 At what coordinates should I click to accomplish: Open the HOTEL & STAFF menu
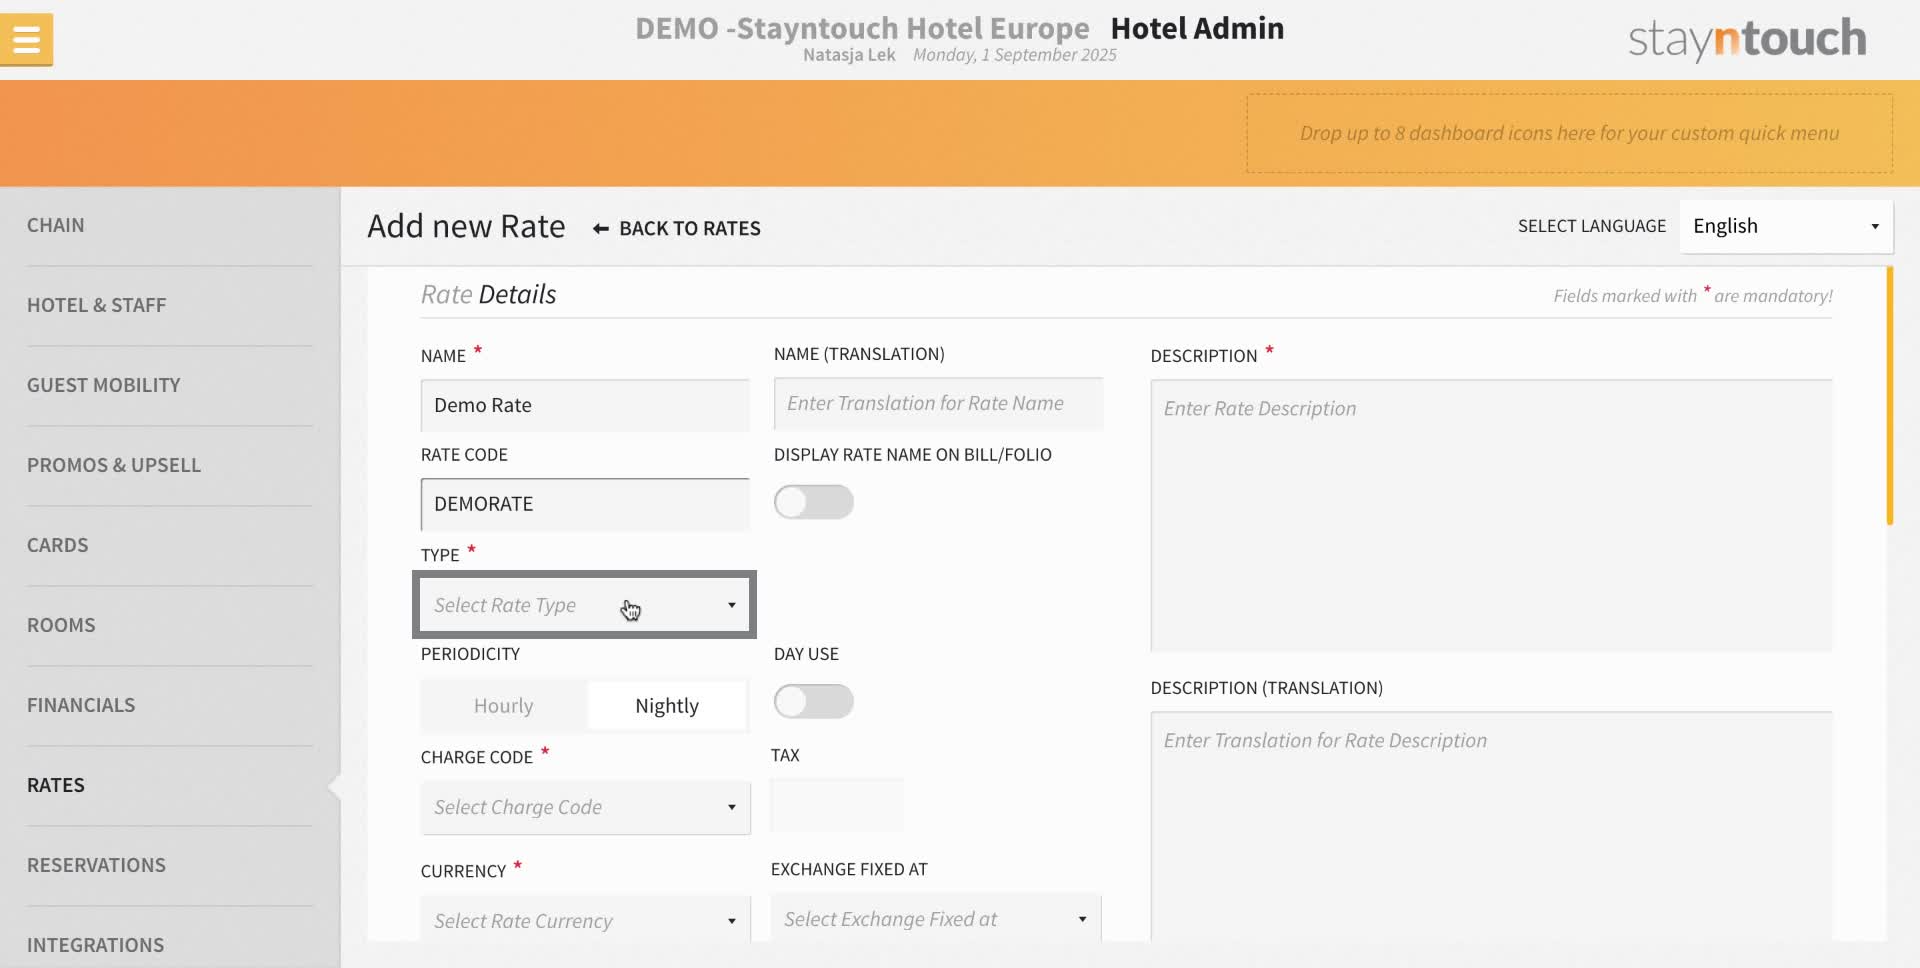[x=97, y=305]
